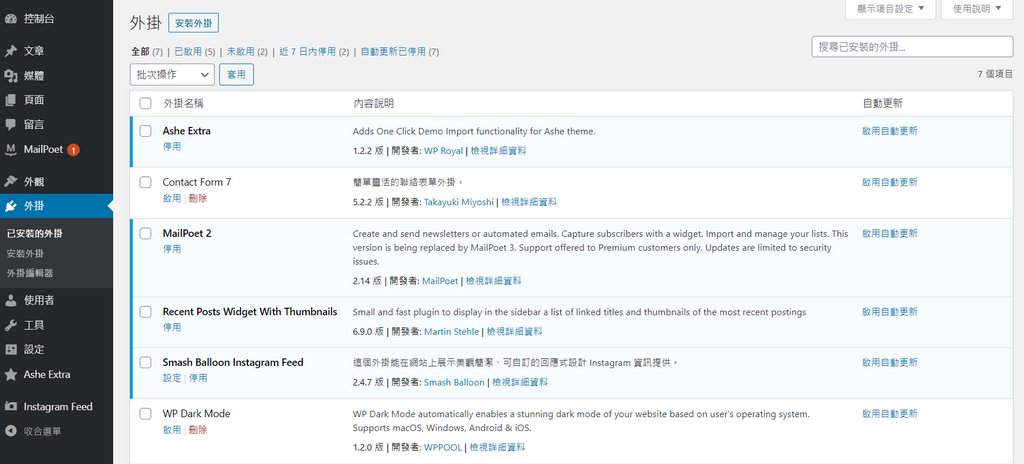
Task: Click the 頁面 pages icon
Action: click(x=11, y=100)
